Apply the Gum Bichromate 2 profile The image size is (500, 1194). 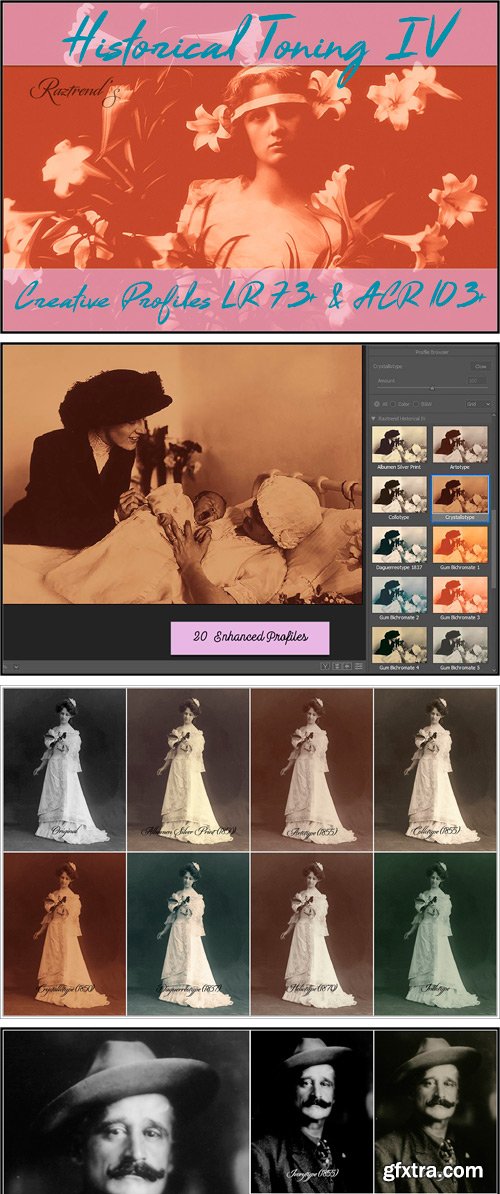399,595
